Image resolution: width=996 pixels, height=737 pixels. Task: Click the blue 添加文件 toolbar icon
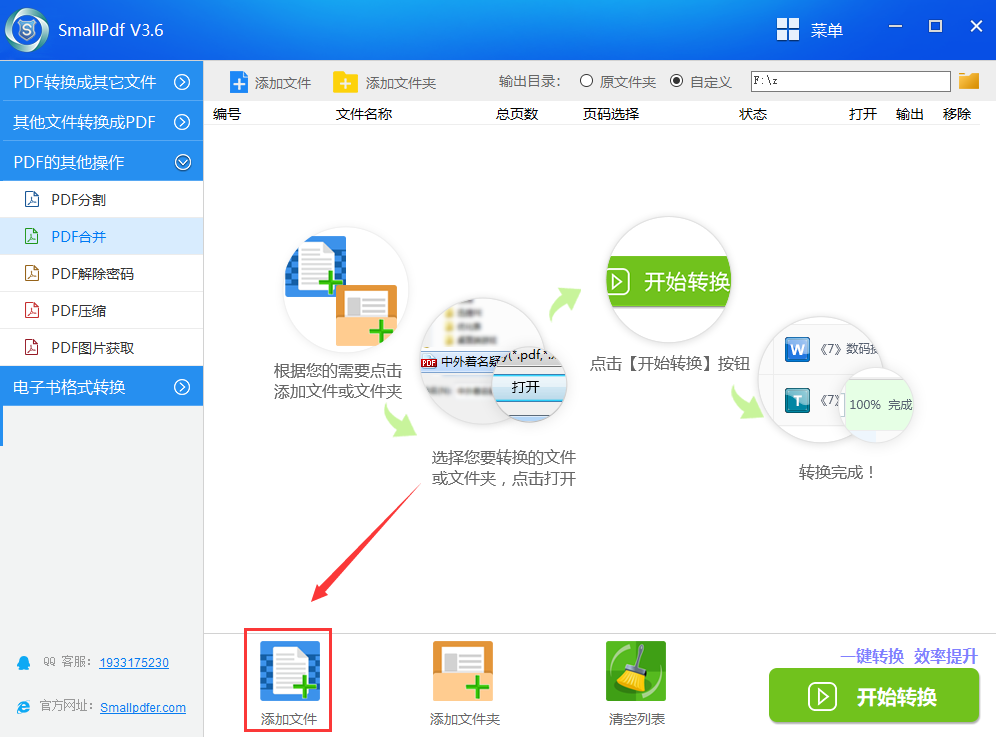coord(239,83)
